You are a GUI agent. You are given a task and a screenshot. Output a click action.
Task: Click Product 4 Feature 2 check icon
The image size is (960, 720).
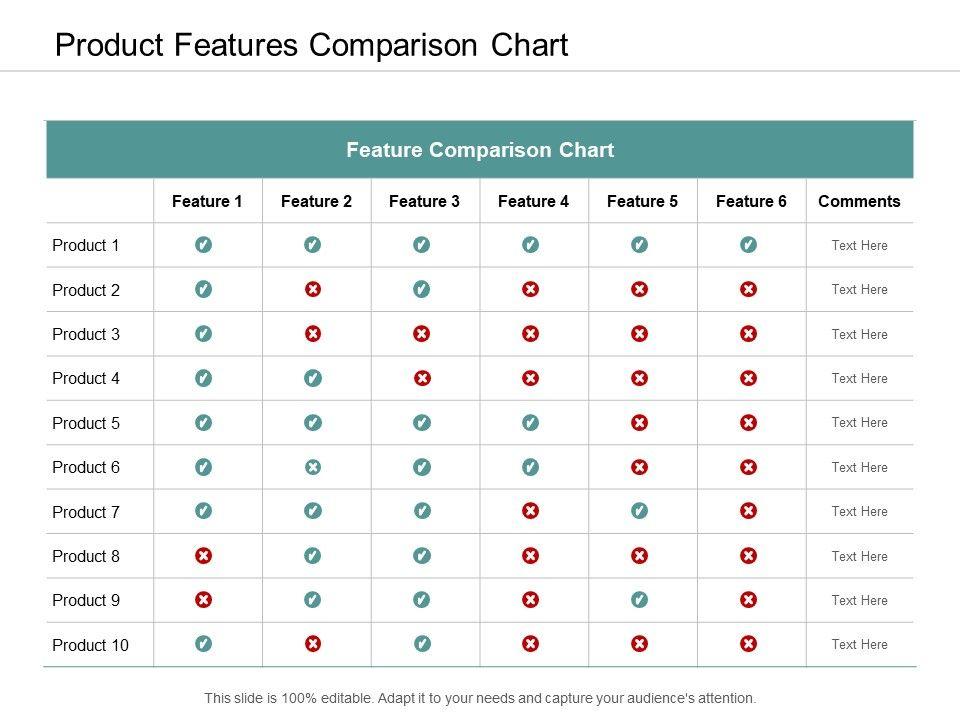pyautogui.click(x=313, y=378)
